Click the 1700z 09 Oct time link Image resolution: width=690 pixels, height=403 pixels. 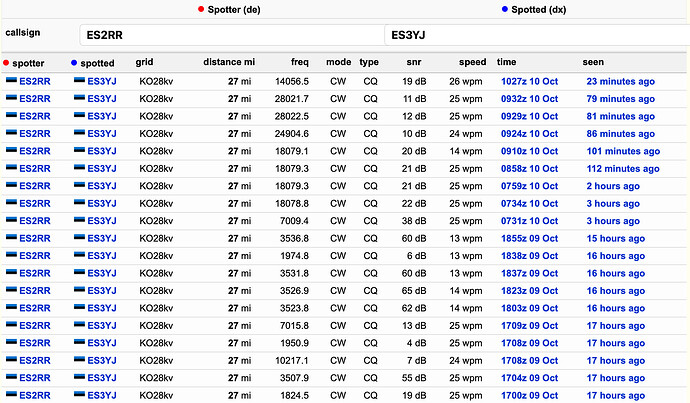[x=529, y=396]
